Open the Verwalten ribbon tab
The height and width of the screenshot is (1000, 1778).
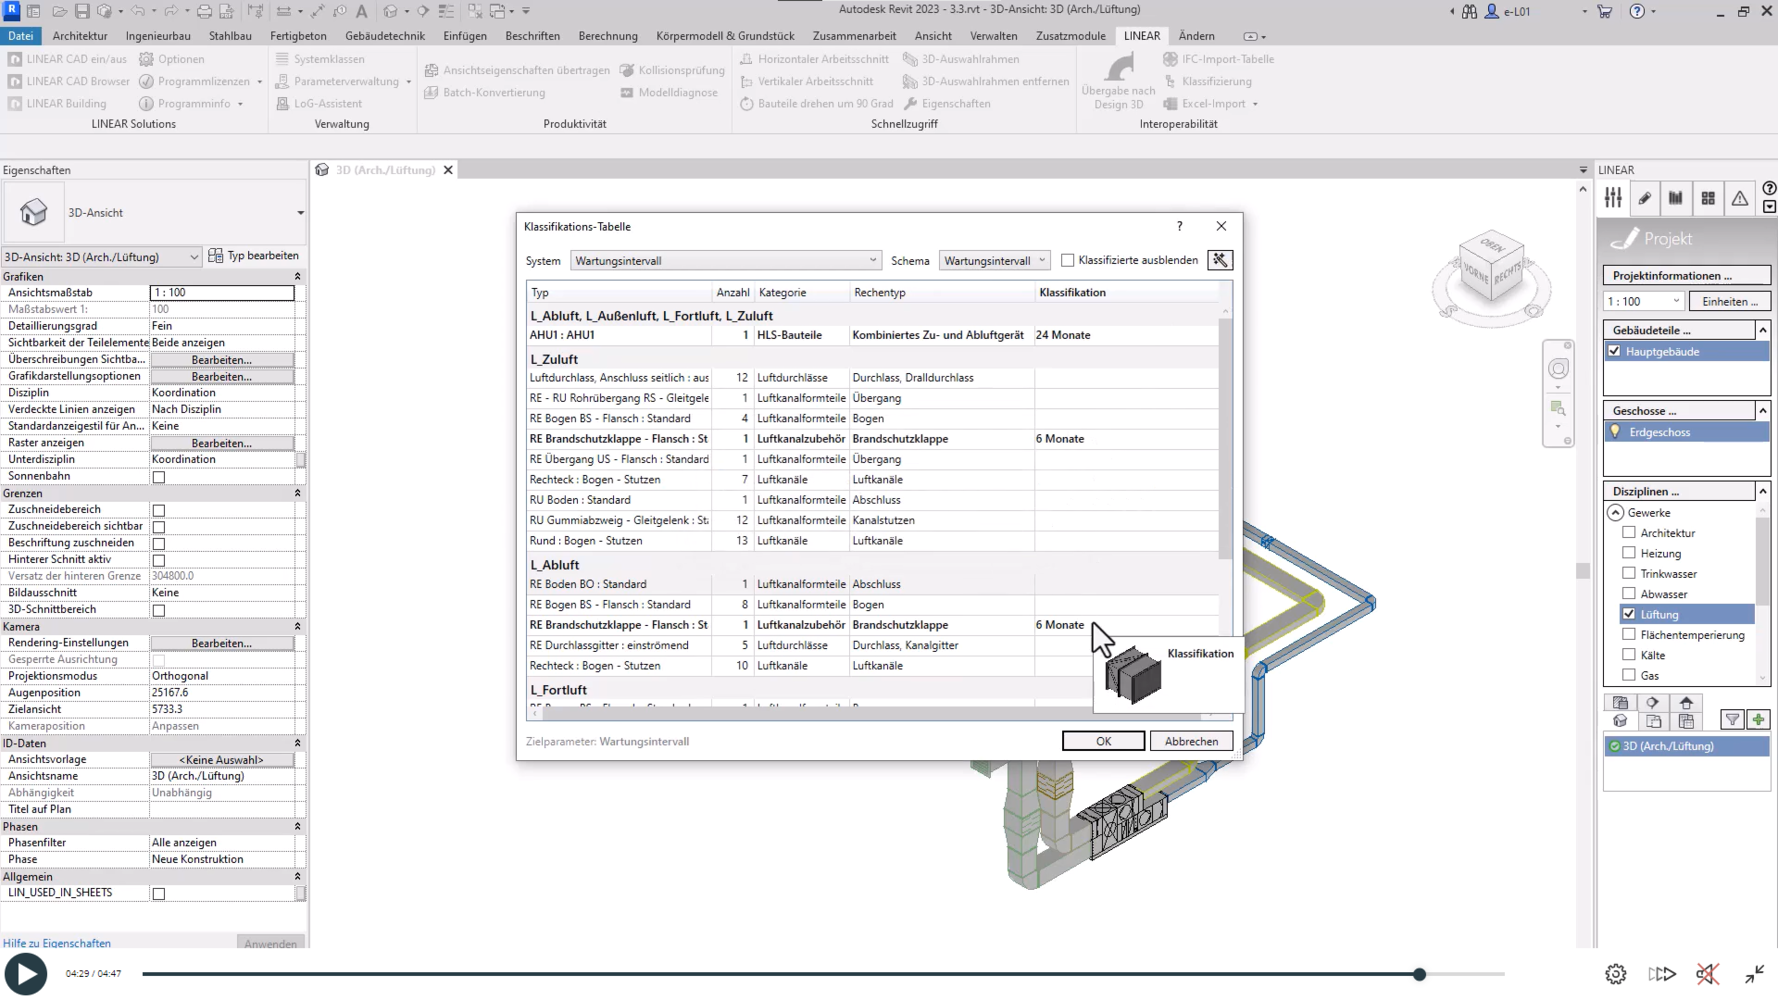[x=992, y=36]
